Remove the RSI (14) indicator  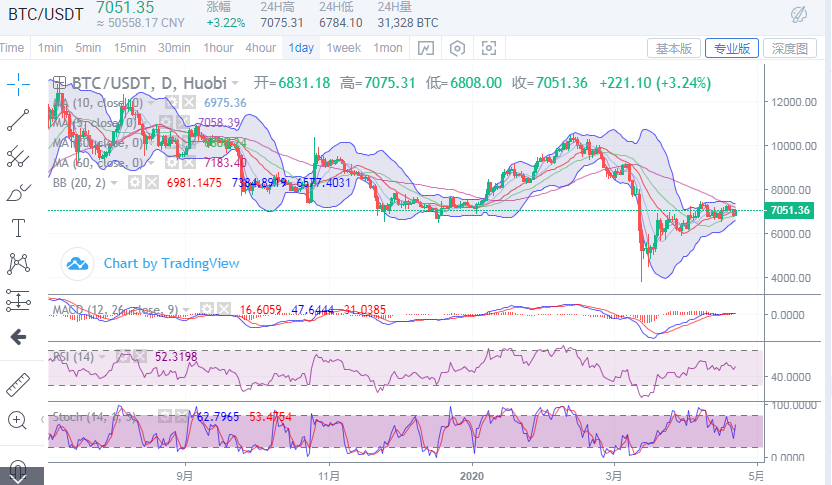[140, 356]
